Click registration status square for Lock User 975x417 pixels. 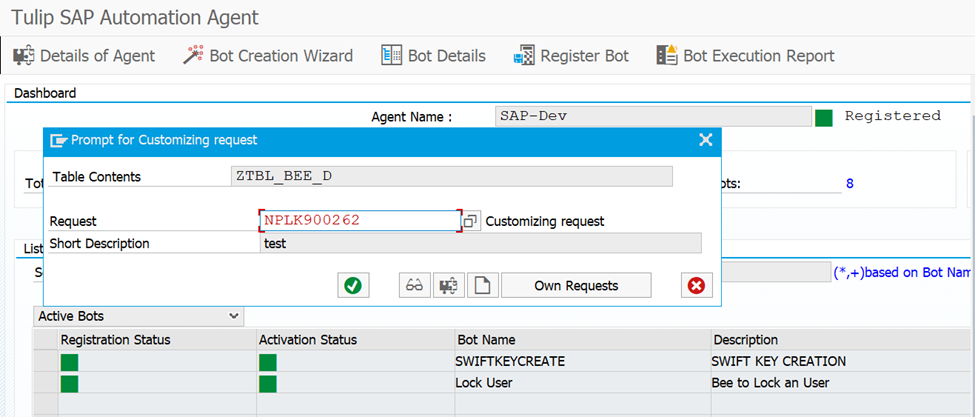click(70, 383)
